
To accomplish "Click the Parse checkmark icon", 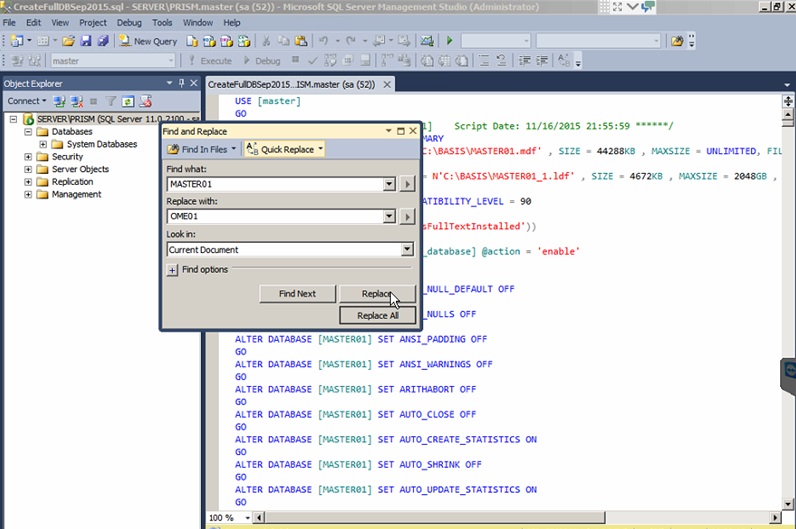I will point(313,61).
